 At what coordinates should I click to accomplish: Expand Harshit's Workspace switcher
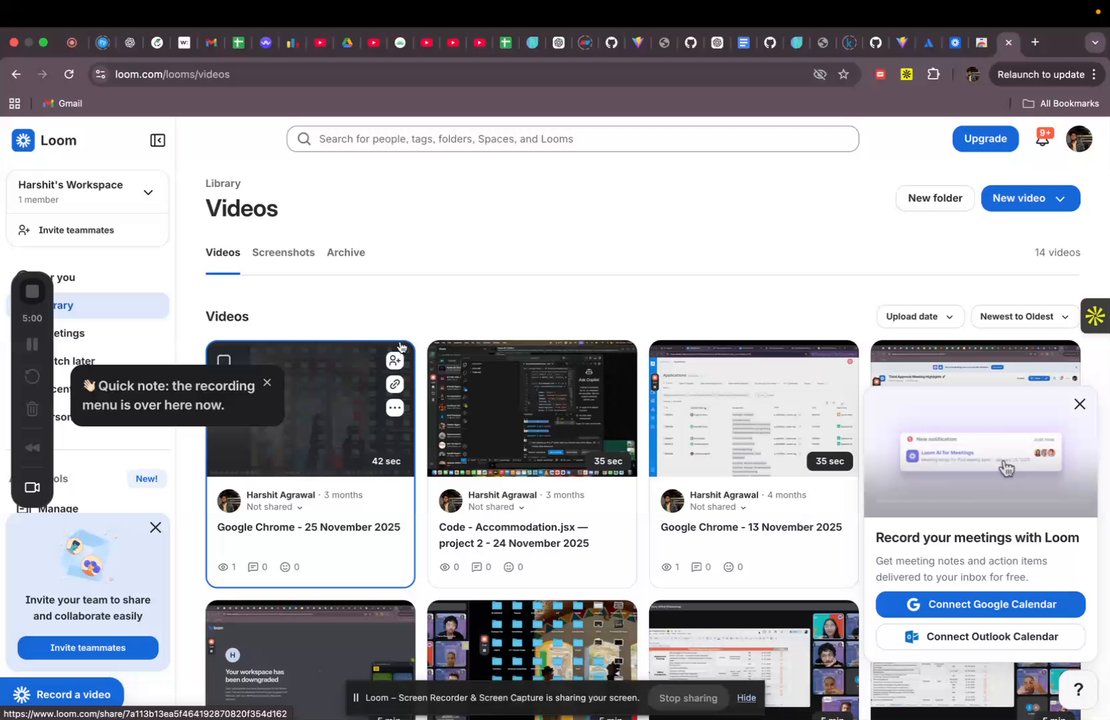148,192
